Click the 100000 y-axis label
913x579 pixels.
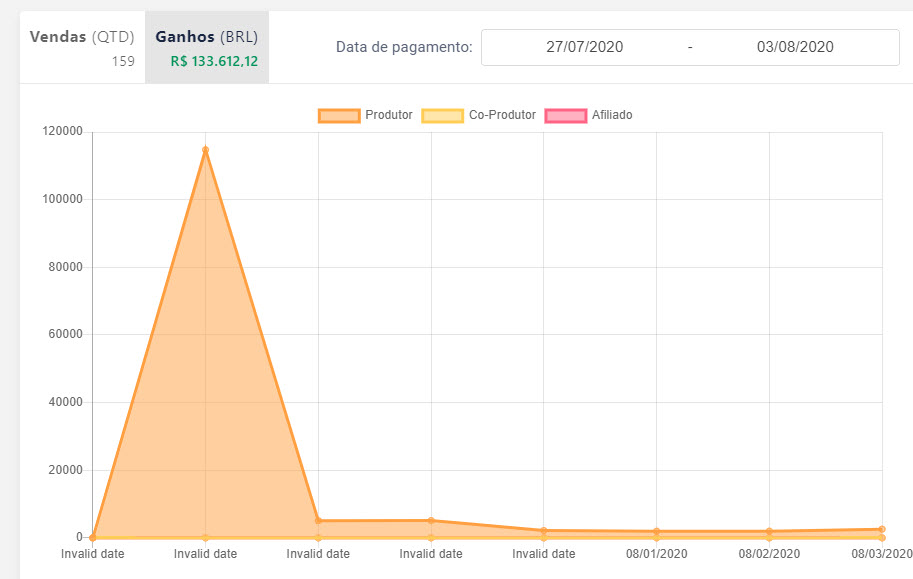tap(62, 199)
